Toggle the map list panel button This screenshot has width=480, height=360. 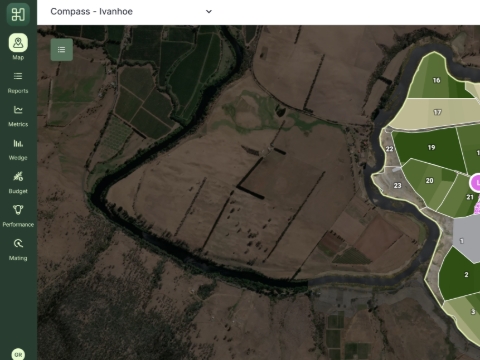coord(62,50)
